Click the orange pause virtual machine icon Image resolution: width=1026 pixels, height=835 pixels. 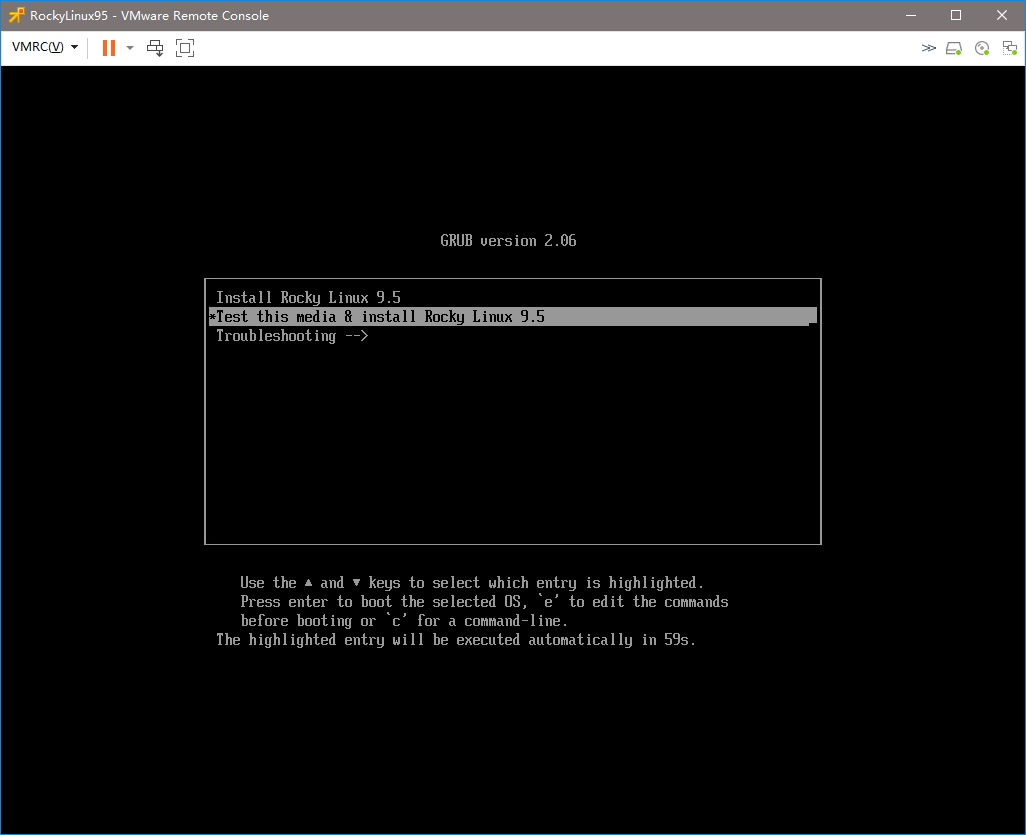[x=109, y=48]
